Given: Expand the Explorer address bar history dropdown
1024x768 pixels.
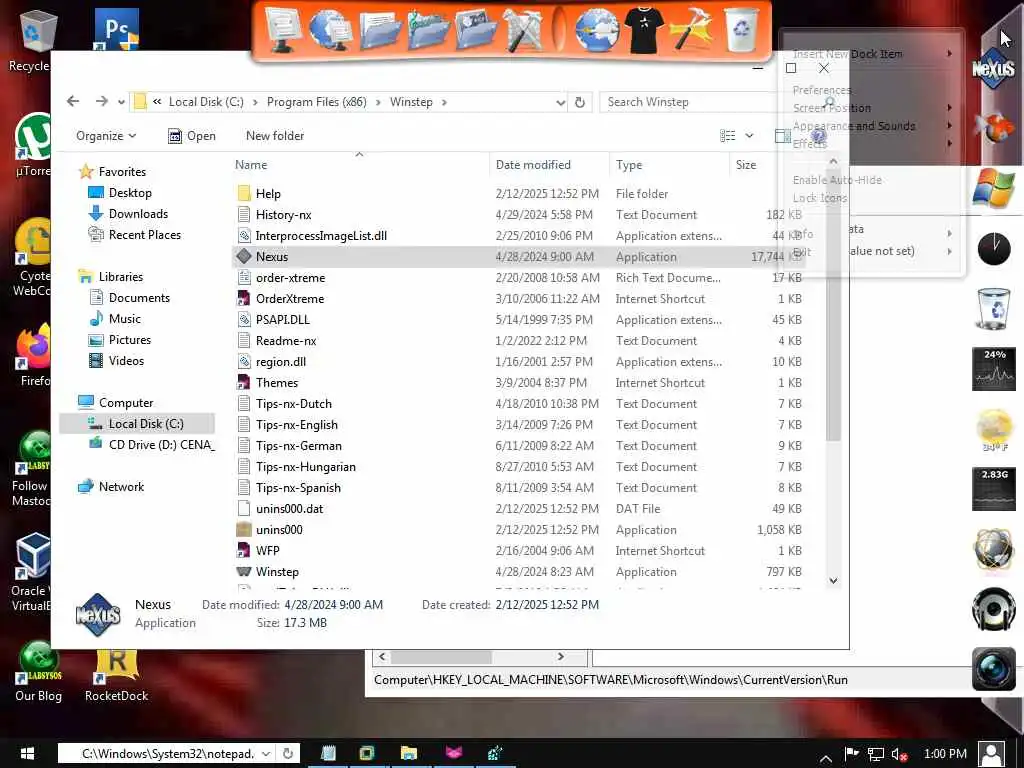Looking at the screenshot, I should [560, 102].
